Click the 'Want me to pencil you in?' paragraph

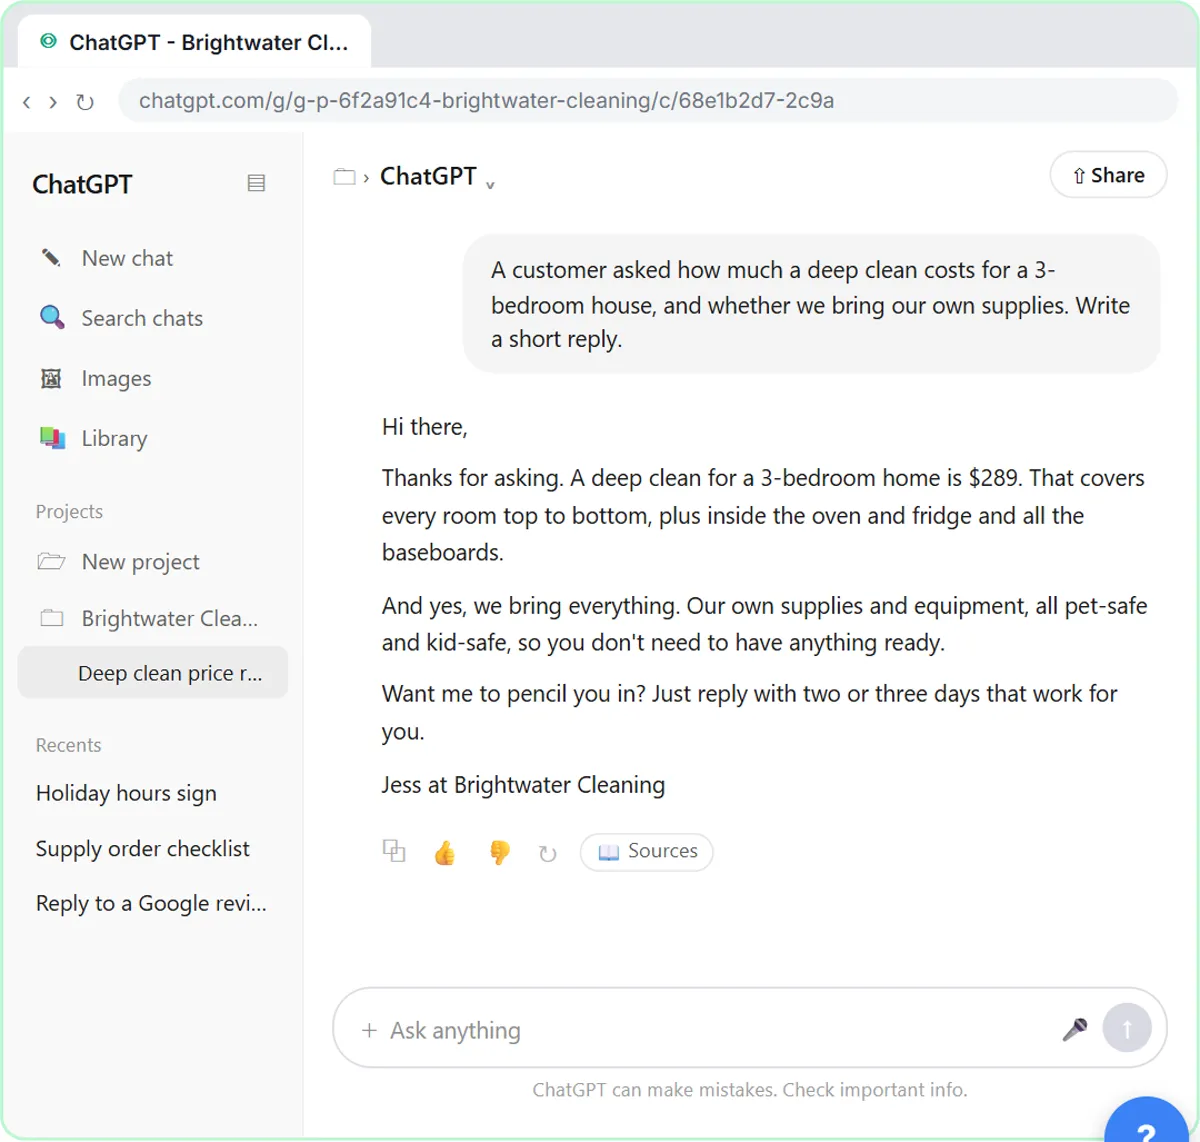750,712
